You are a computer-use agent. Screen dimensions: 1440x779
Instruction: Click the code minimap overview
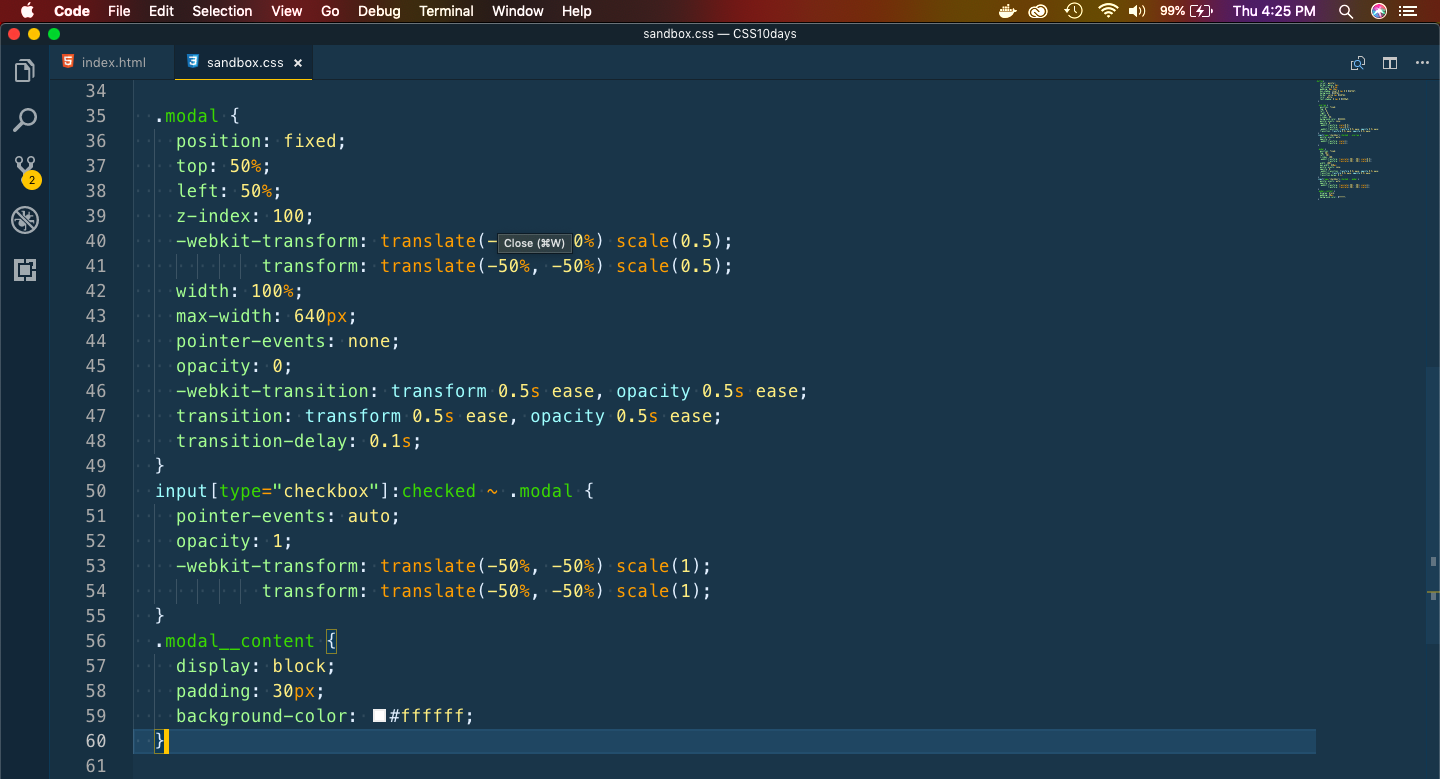tap(1347, 140)
